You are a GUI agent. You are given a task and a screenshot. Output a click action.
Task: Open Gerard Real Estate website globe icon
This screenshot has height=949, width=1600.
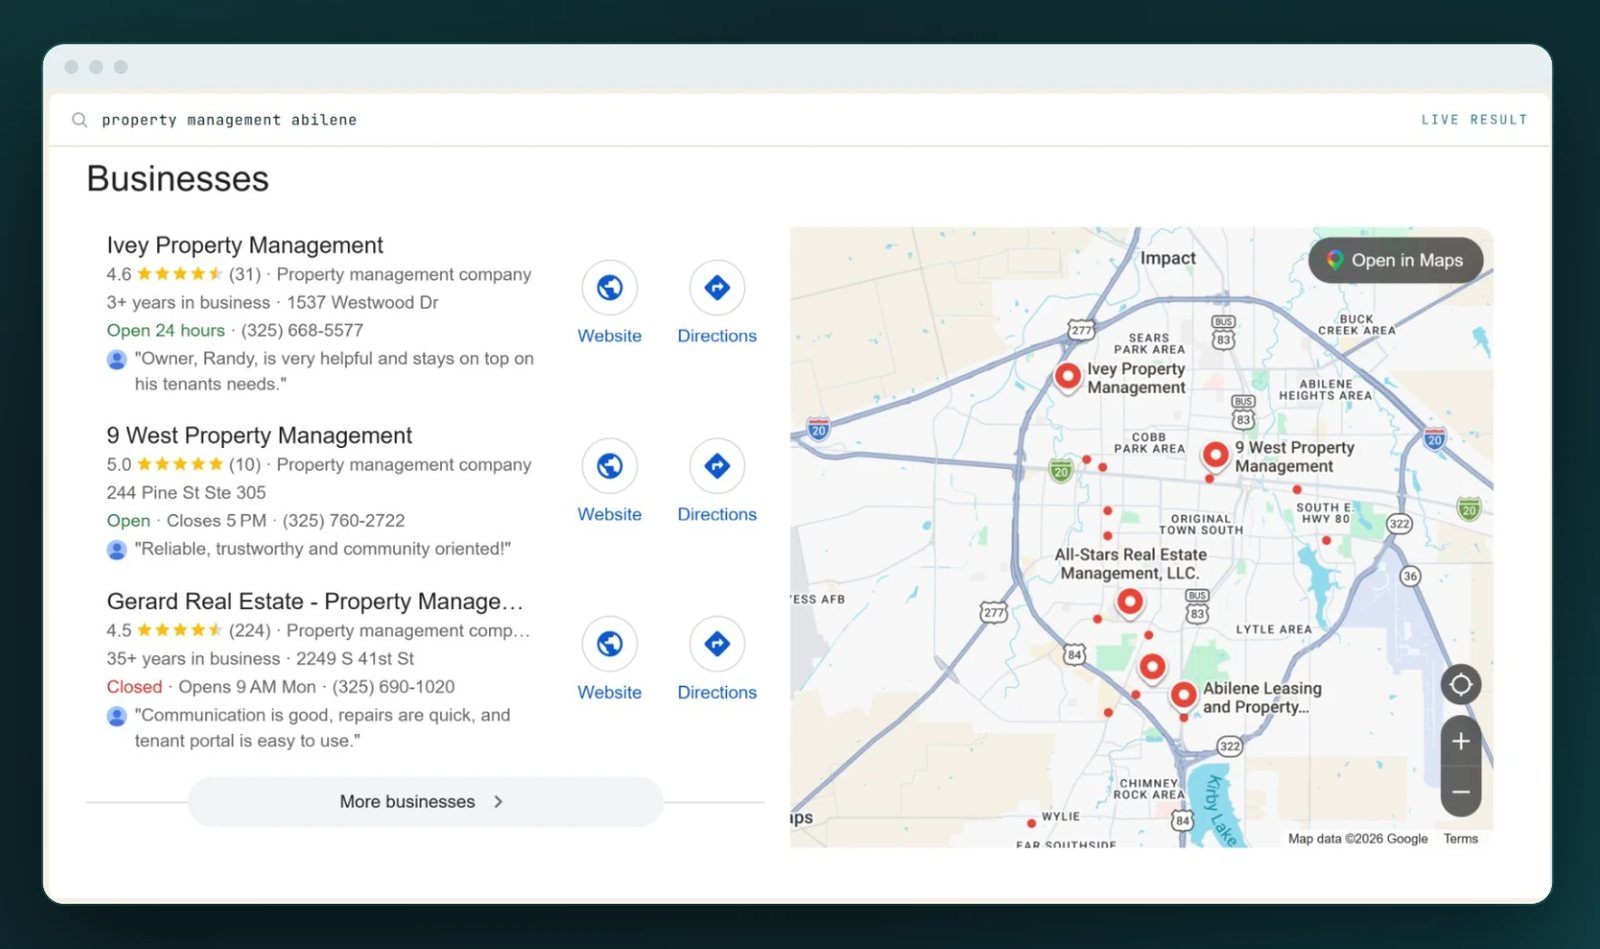pos(610,644)
